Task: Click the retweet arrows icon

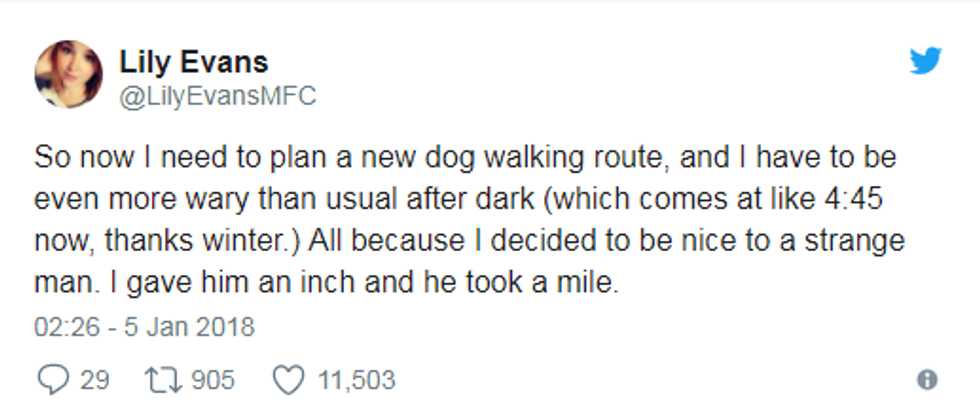Action: tap(163, 380)
